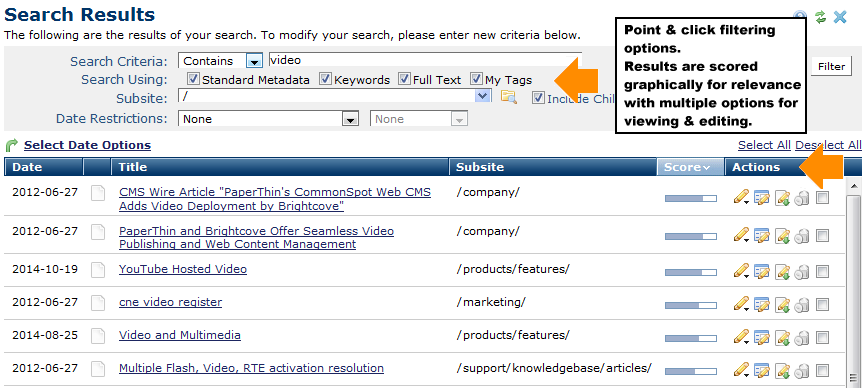The width and height of the screenshot is (867, 388).
Task: Open the subsite folder browse icon
Action: 508,98
